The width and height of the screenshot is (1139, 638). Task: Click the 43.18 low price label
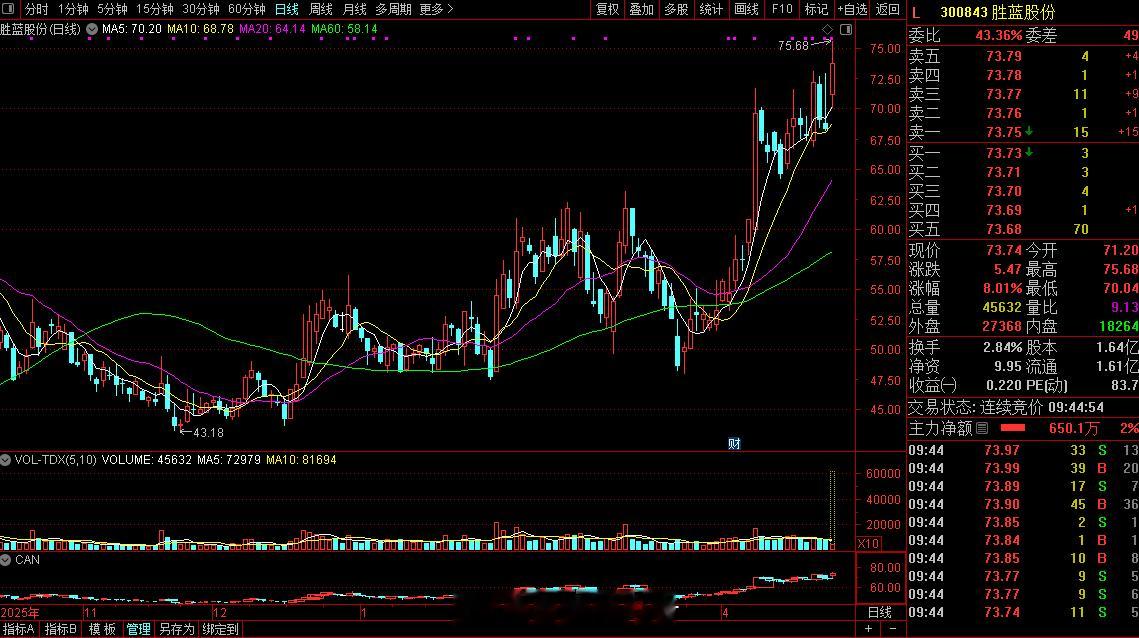tap(208, 432)
